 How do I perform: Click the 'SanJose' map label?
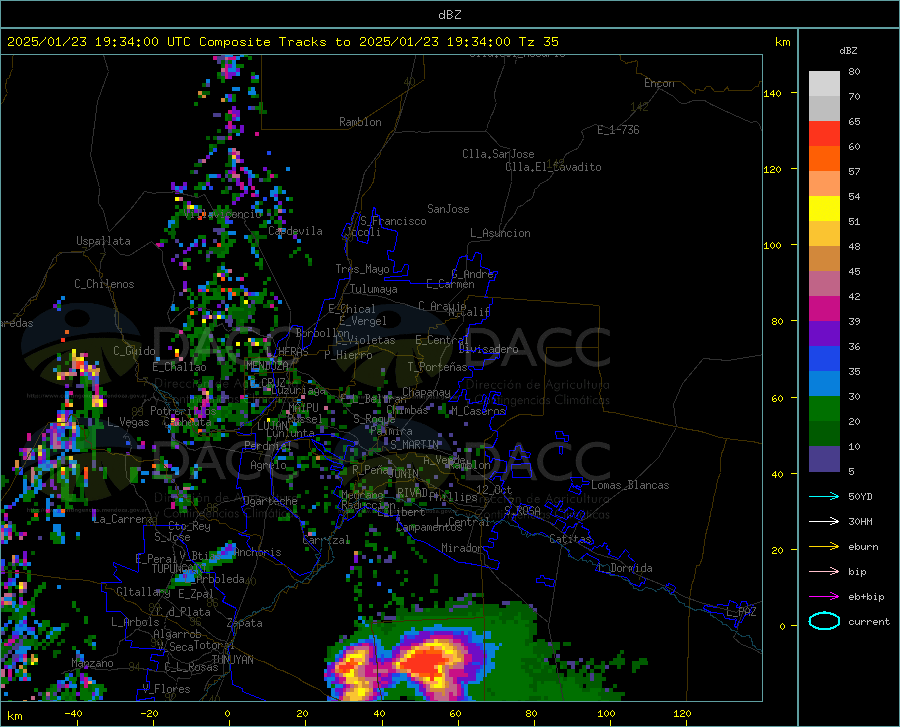(448, 209)
